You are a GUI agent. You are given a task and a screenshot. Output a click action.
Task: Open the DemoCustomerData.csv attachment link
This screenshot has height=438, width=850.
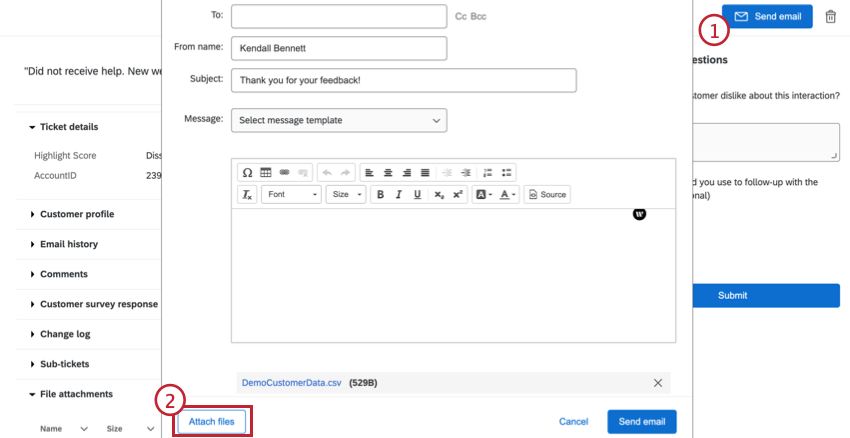click(292, 383)
